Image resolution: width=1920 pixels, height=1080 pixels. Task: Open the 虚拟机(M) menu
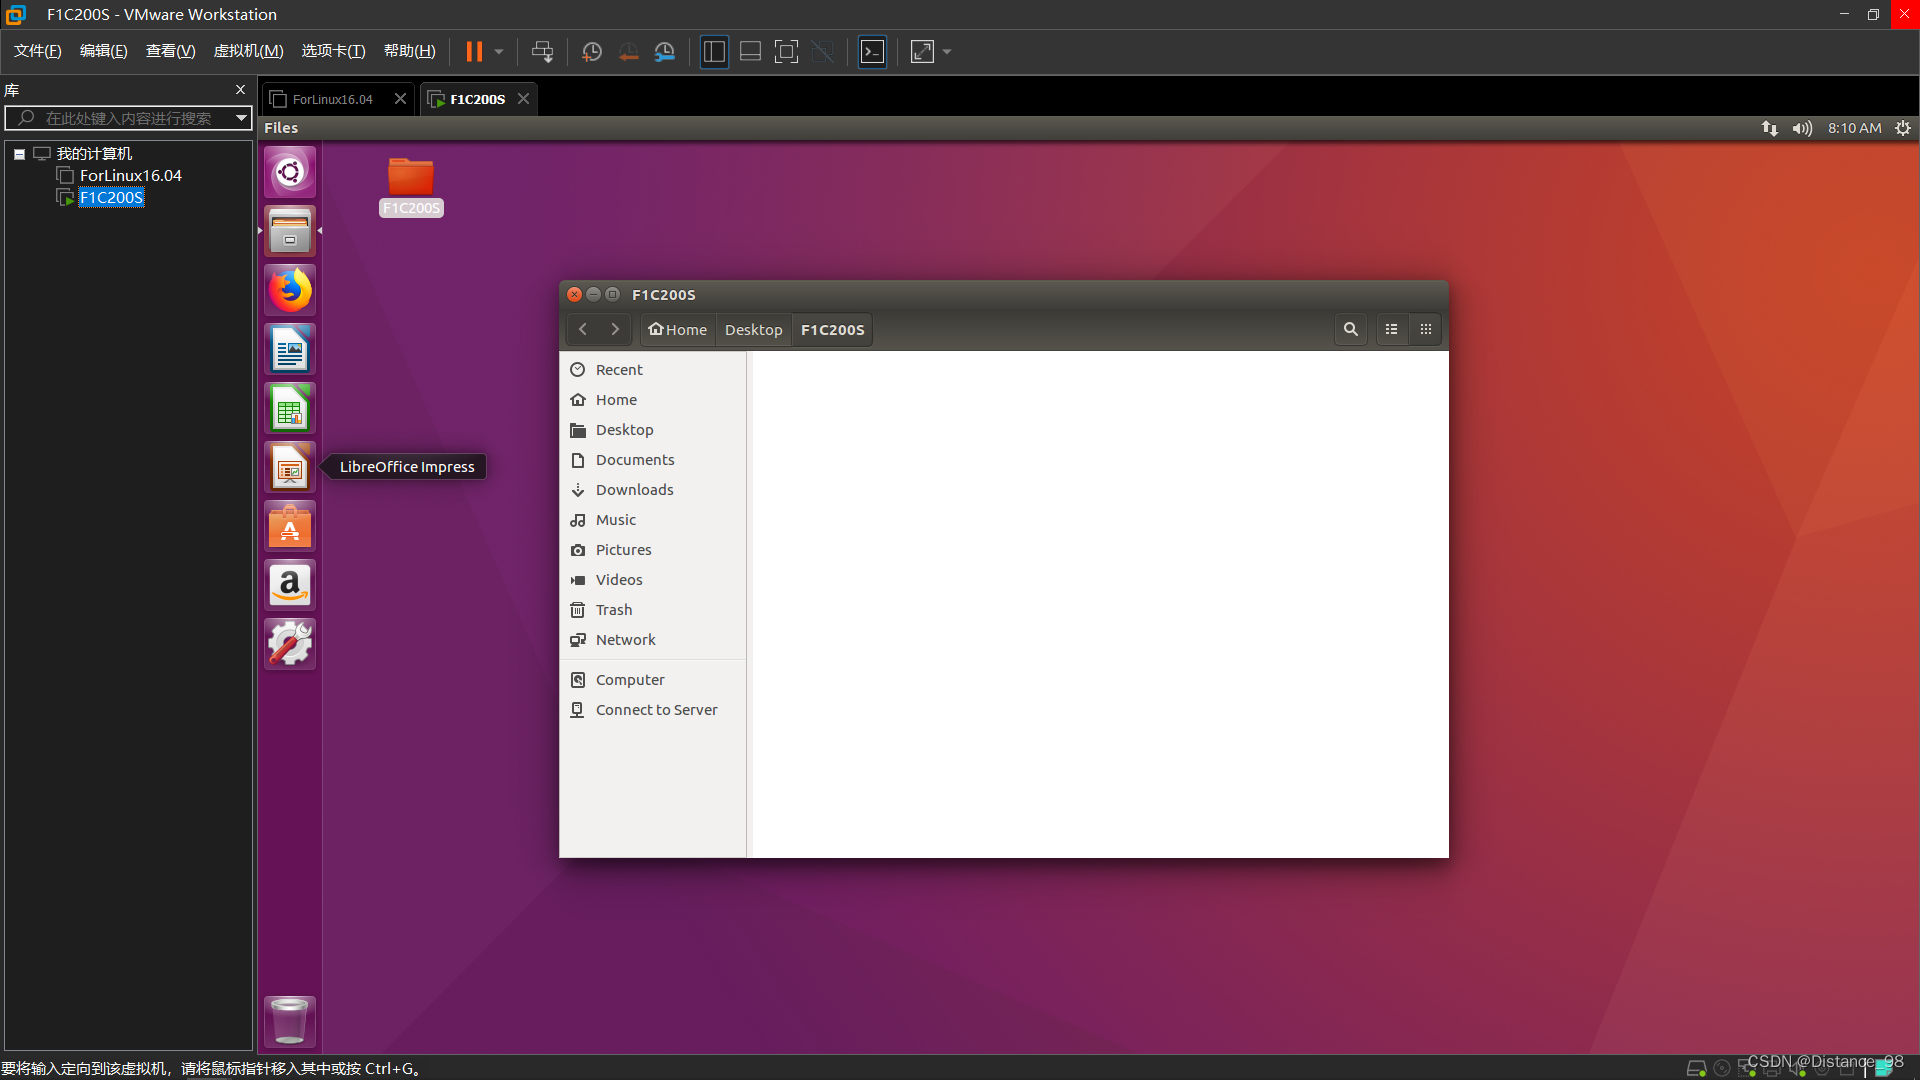248,51
